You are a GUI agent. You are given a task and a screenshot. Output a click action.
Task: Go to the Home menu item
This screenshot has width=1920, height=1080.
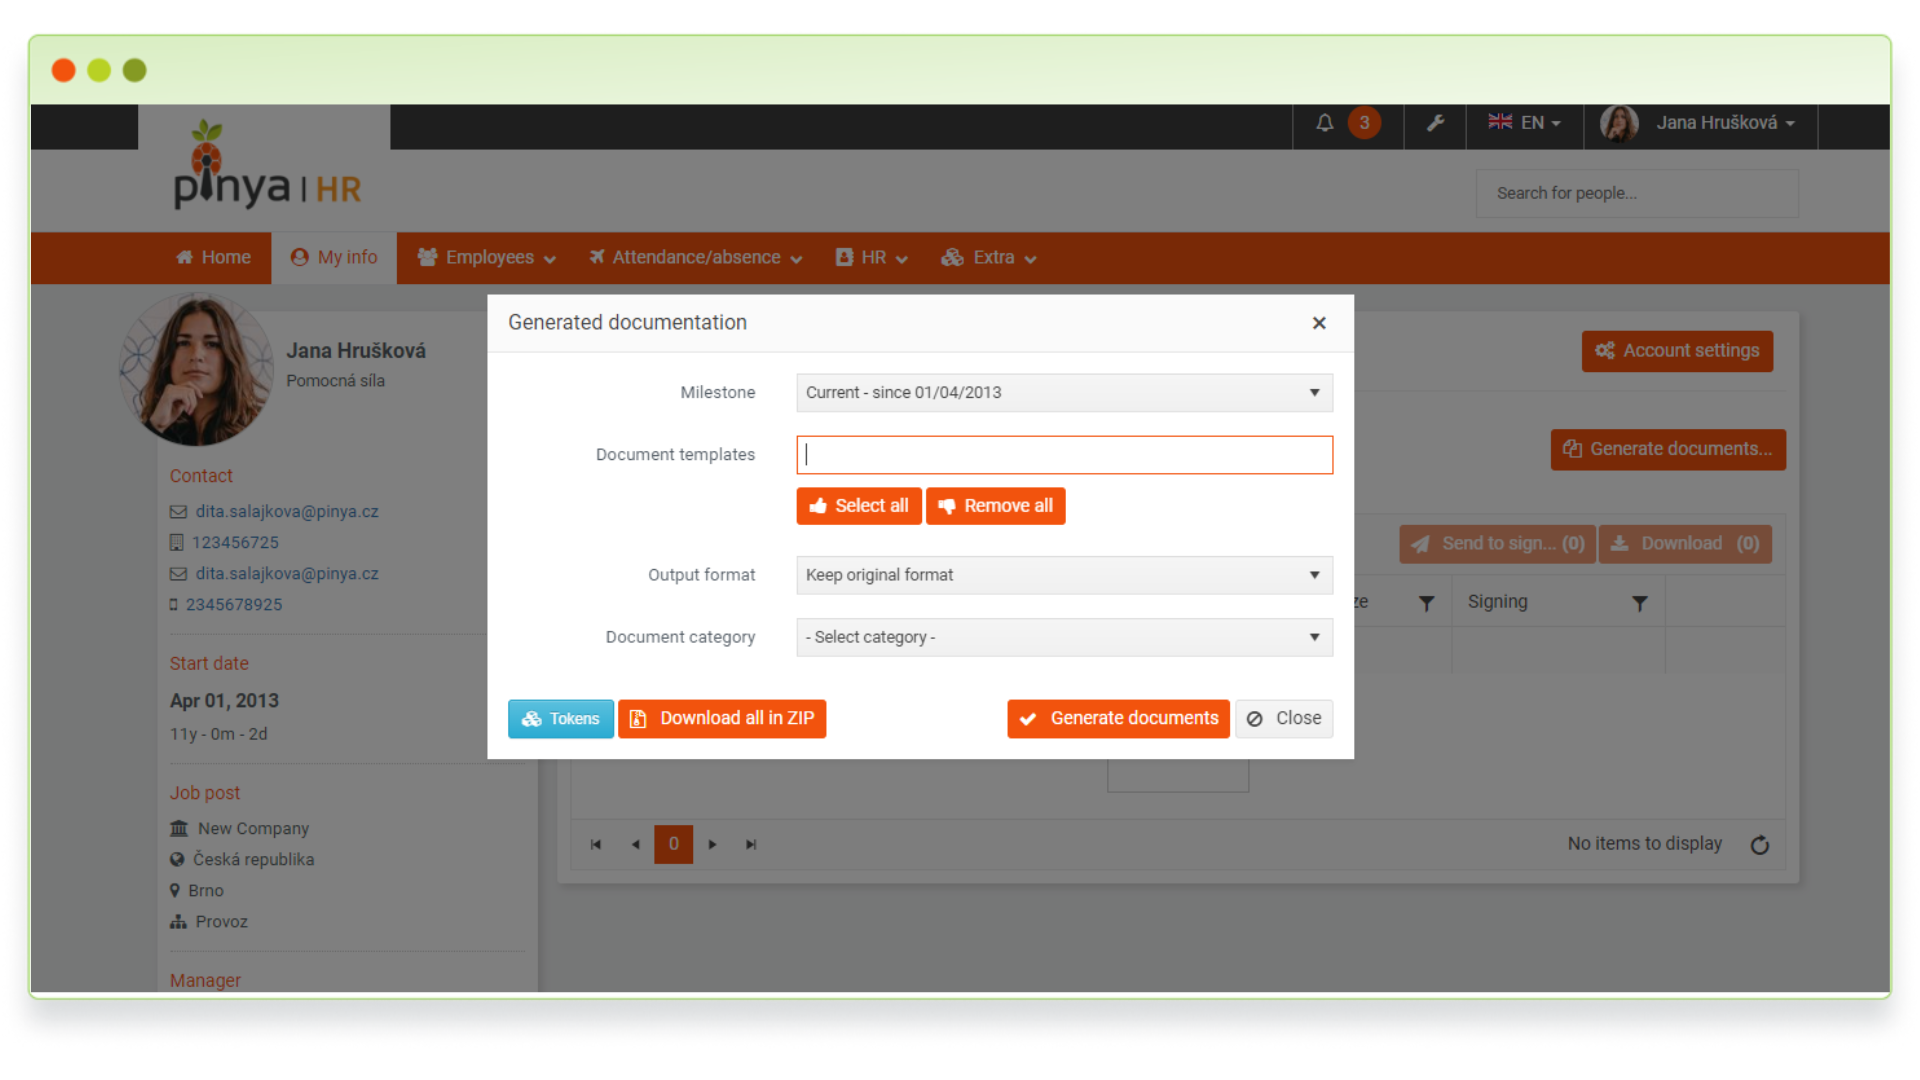pos(213,258)
